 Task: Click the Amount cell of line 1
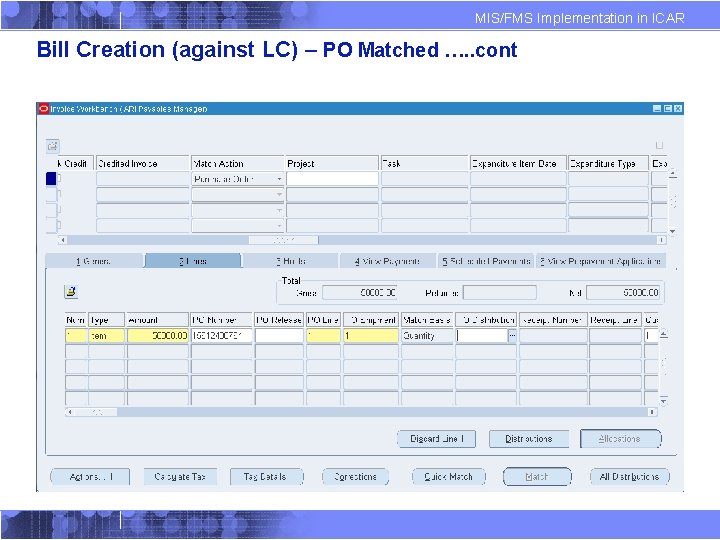pyautogui.click(x=158, y=336)
